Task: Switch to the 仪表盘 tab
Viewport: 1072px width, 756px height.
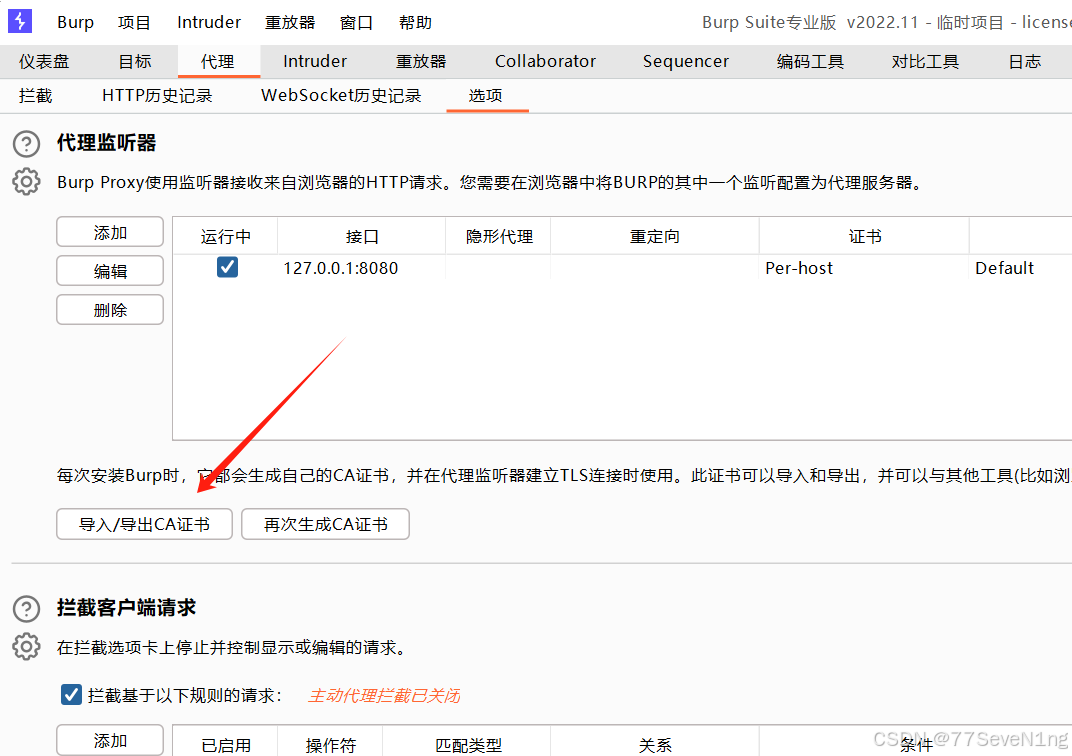Action: 44,62
